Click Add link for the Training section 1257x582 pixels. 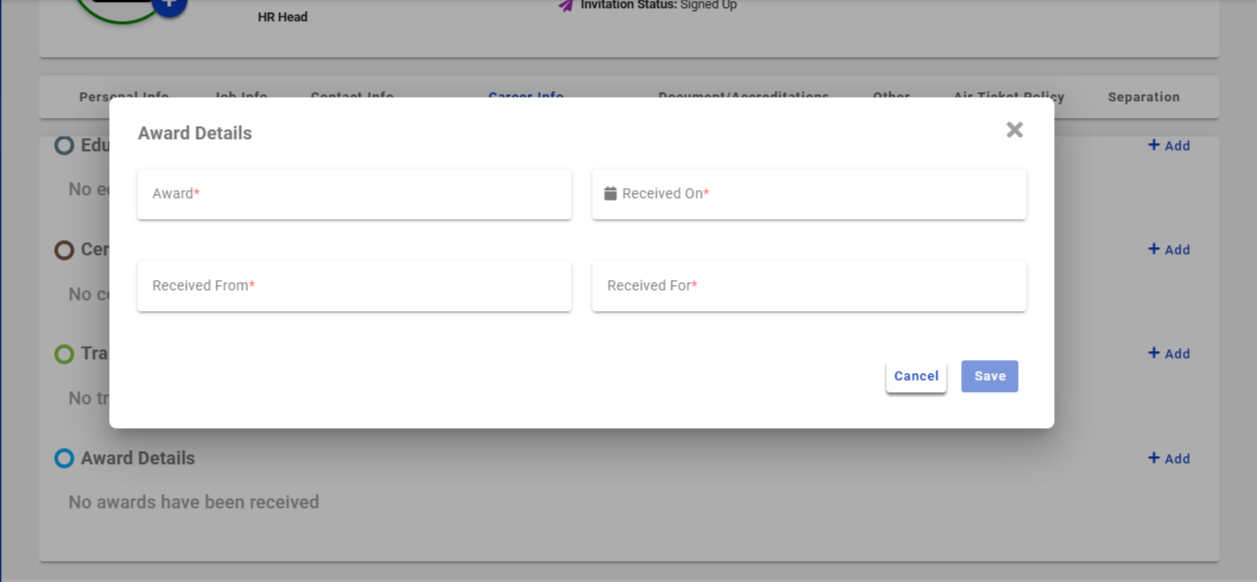(1168, 354)
